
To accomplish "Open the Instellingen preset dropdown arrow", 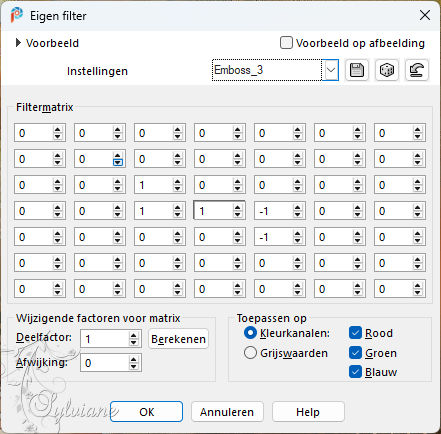I will click(331, 70).
